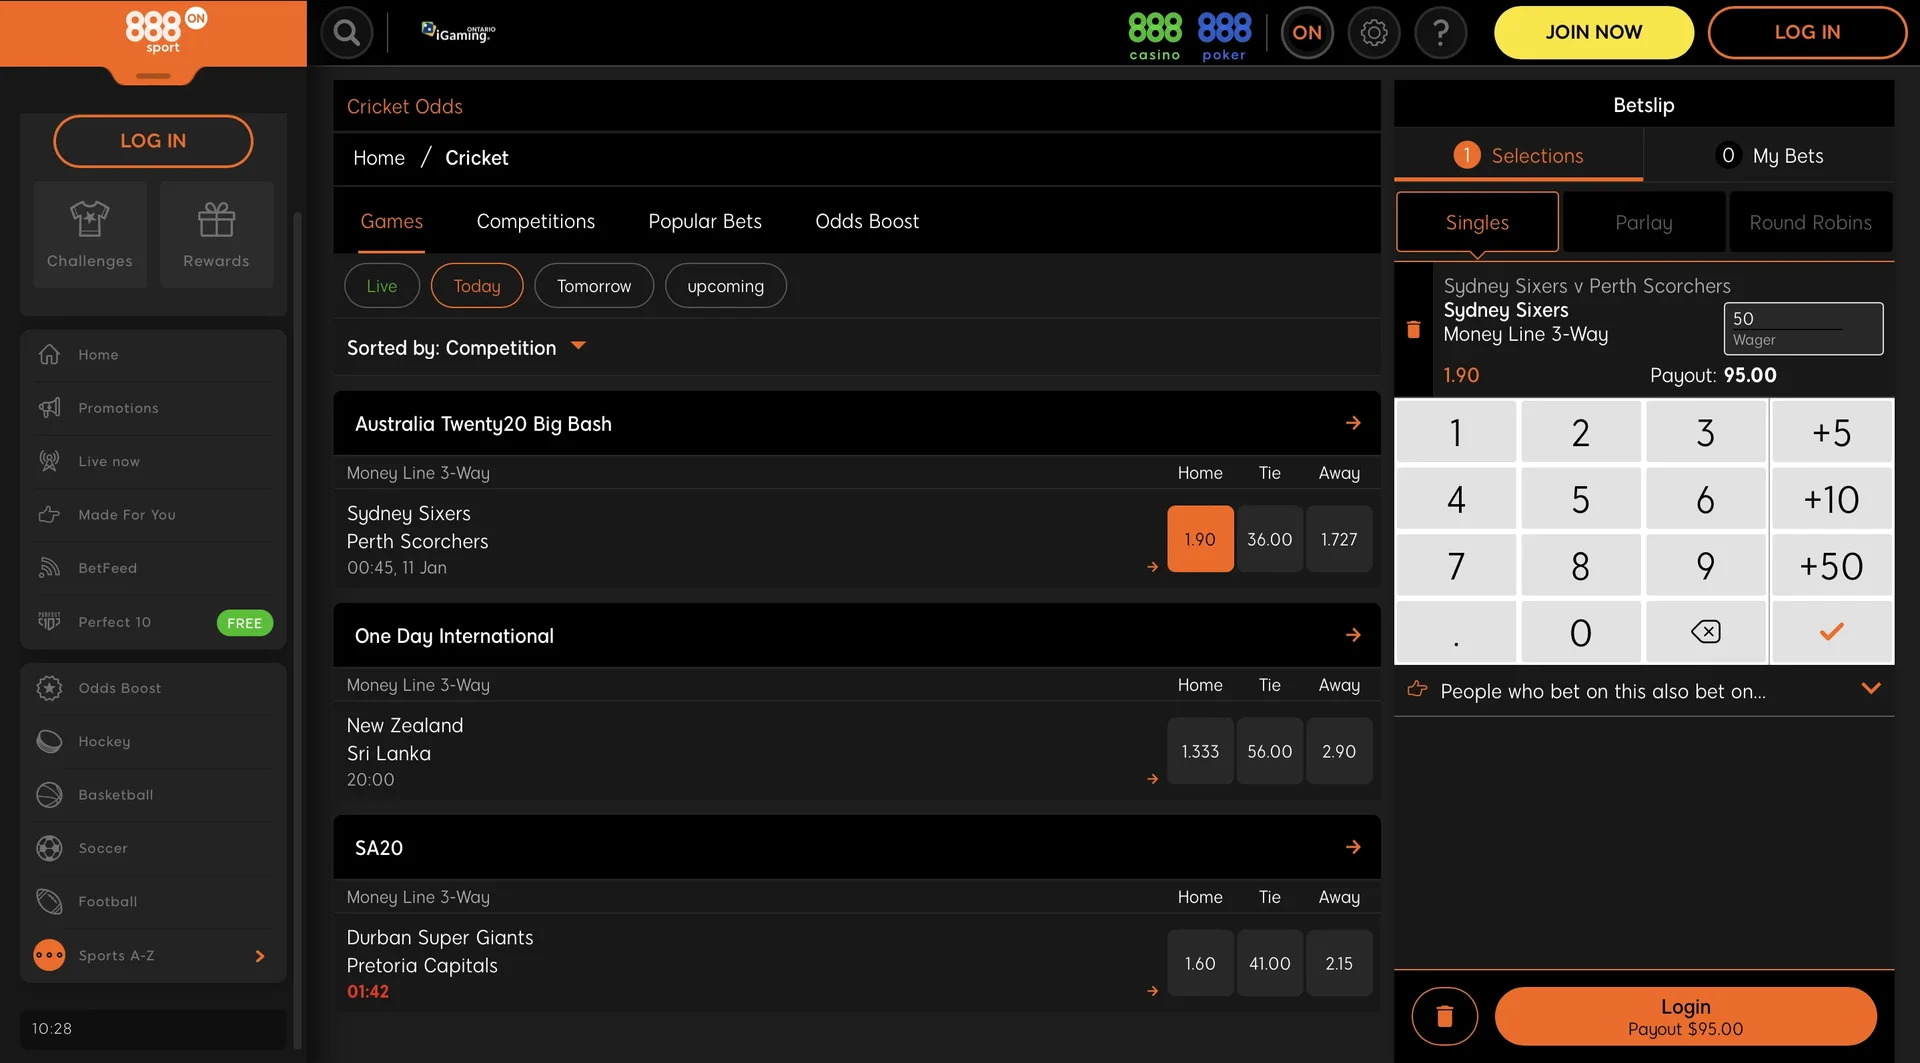Switch to Popular Bets tab
The height and width of the screenshot is (1063, 1920).
704,221
